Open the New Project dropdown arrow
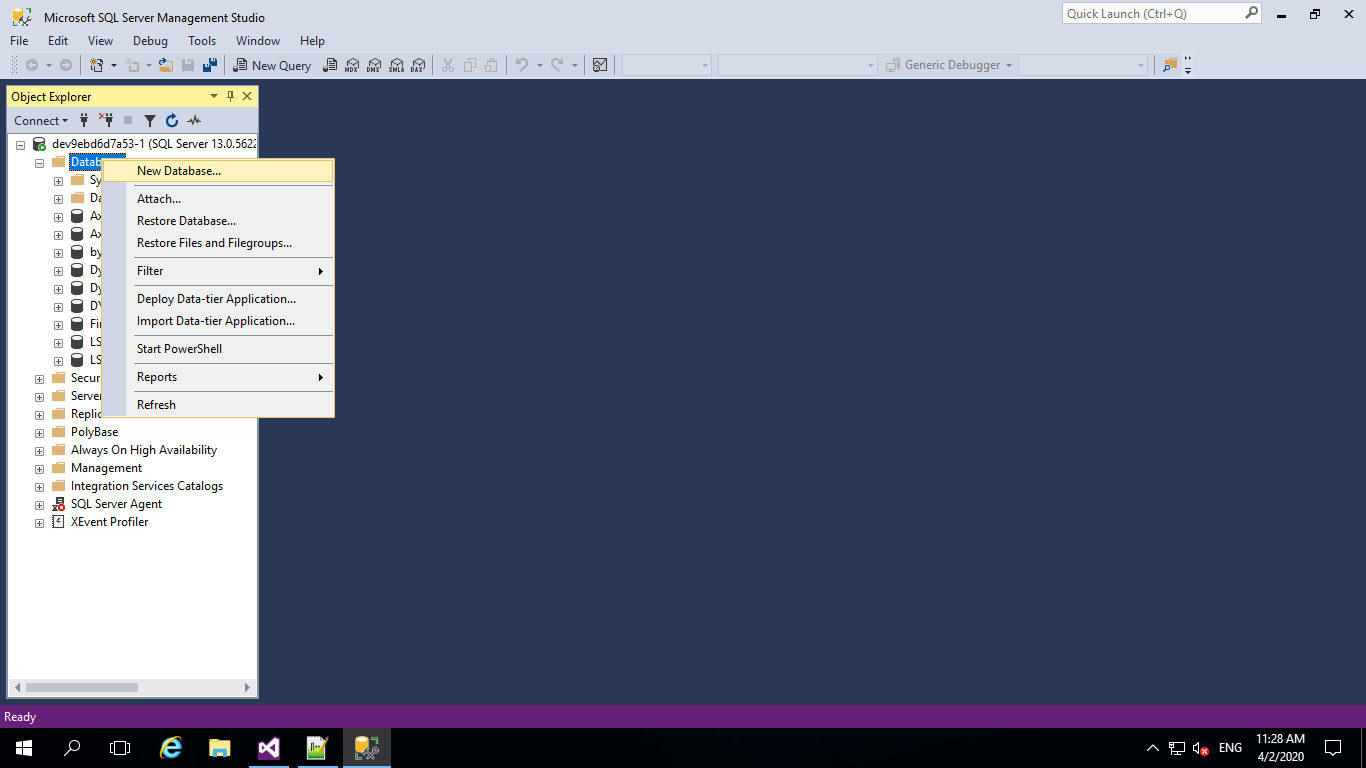 click(x=114, y=65)
